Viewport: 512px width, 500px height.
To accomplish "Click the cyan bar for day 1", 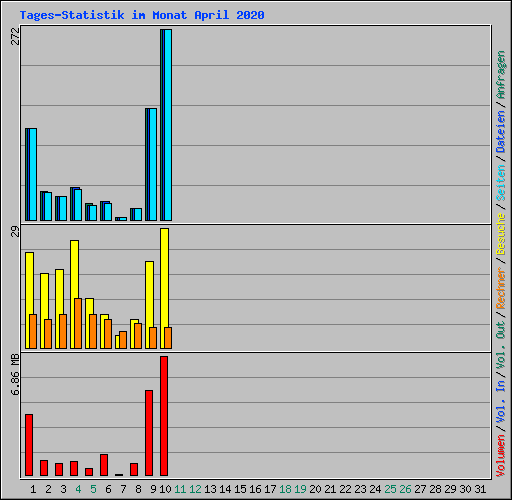I will [33, 174].
